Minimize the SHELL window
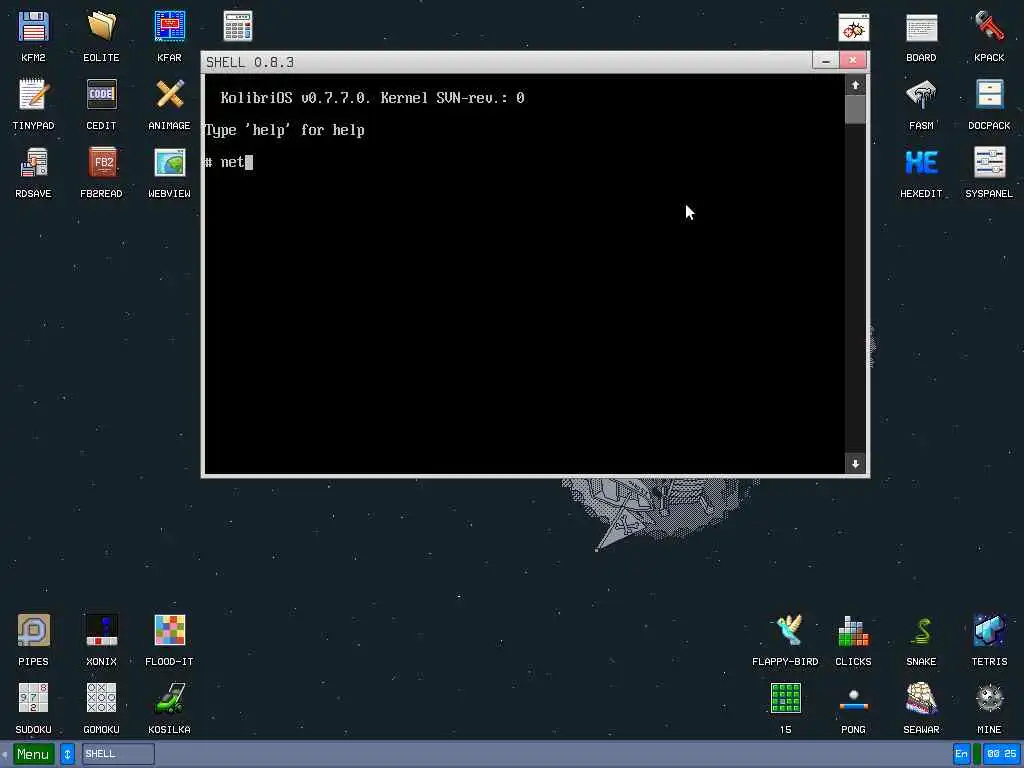This screenshot has width=1024, height=768. (826, 61)
